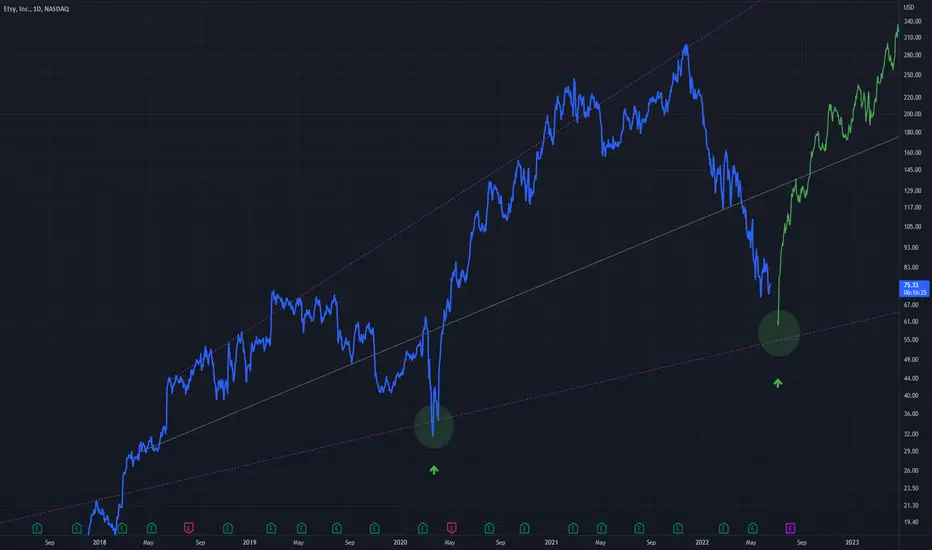932x550 pixels.
Task: Click the 200.00 price axis label
Action: pos(912,114)
